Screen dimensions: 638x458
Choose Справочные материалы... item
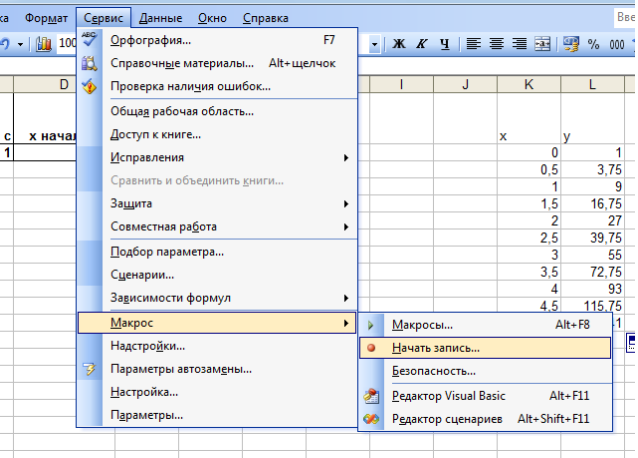click(x=217, y=63)
